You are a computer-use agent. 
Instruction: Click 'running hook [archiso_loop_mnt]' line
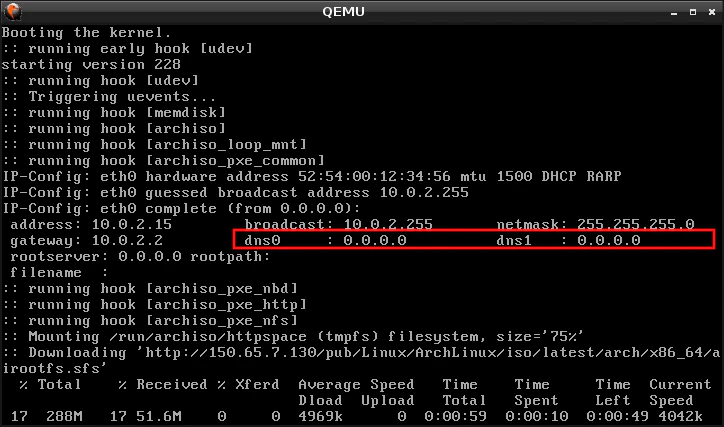pyautogui.click(x=155, y=144)
